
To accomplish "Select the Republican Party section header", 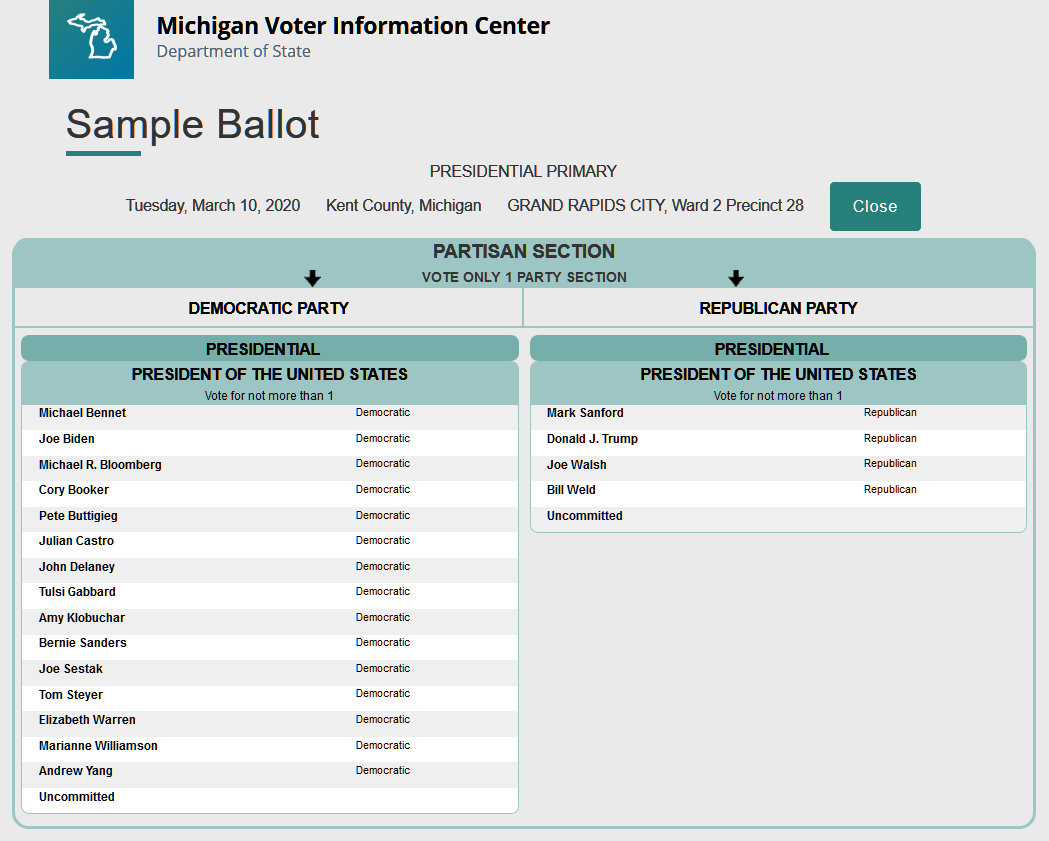I will point(778,308).
